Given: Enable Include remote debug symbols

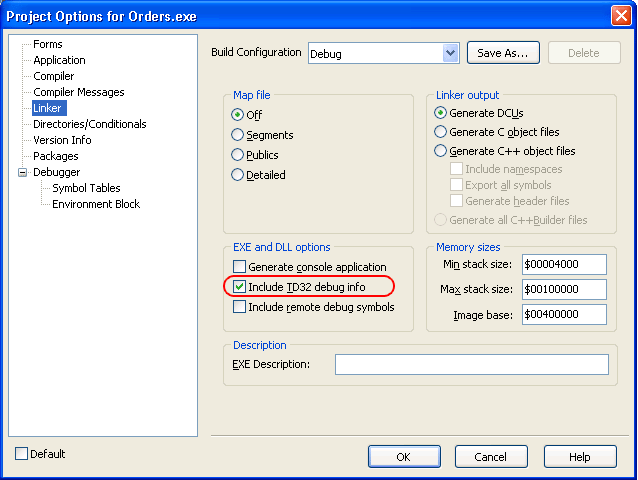Looking at the screenshot, I should (x=239, y=307).
